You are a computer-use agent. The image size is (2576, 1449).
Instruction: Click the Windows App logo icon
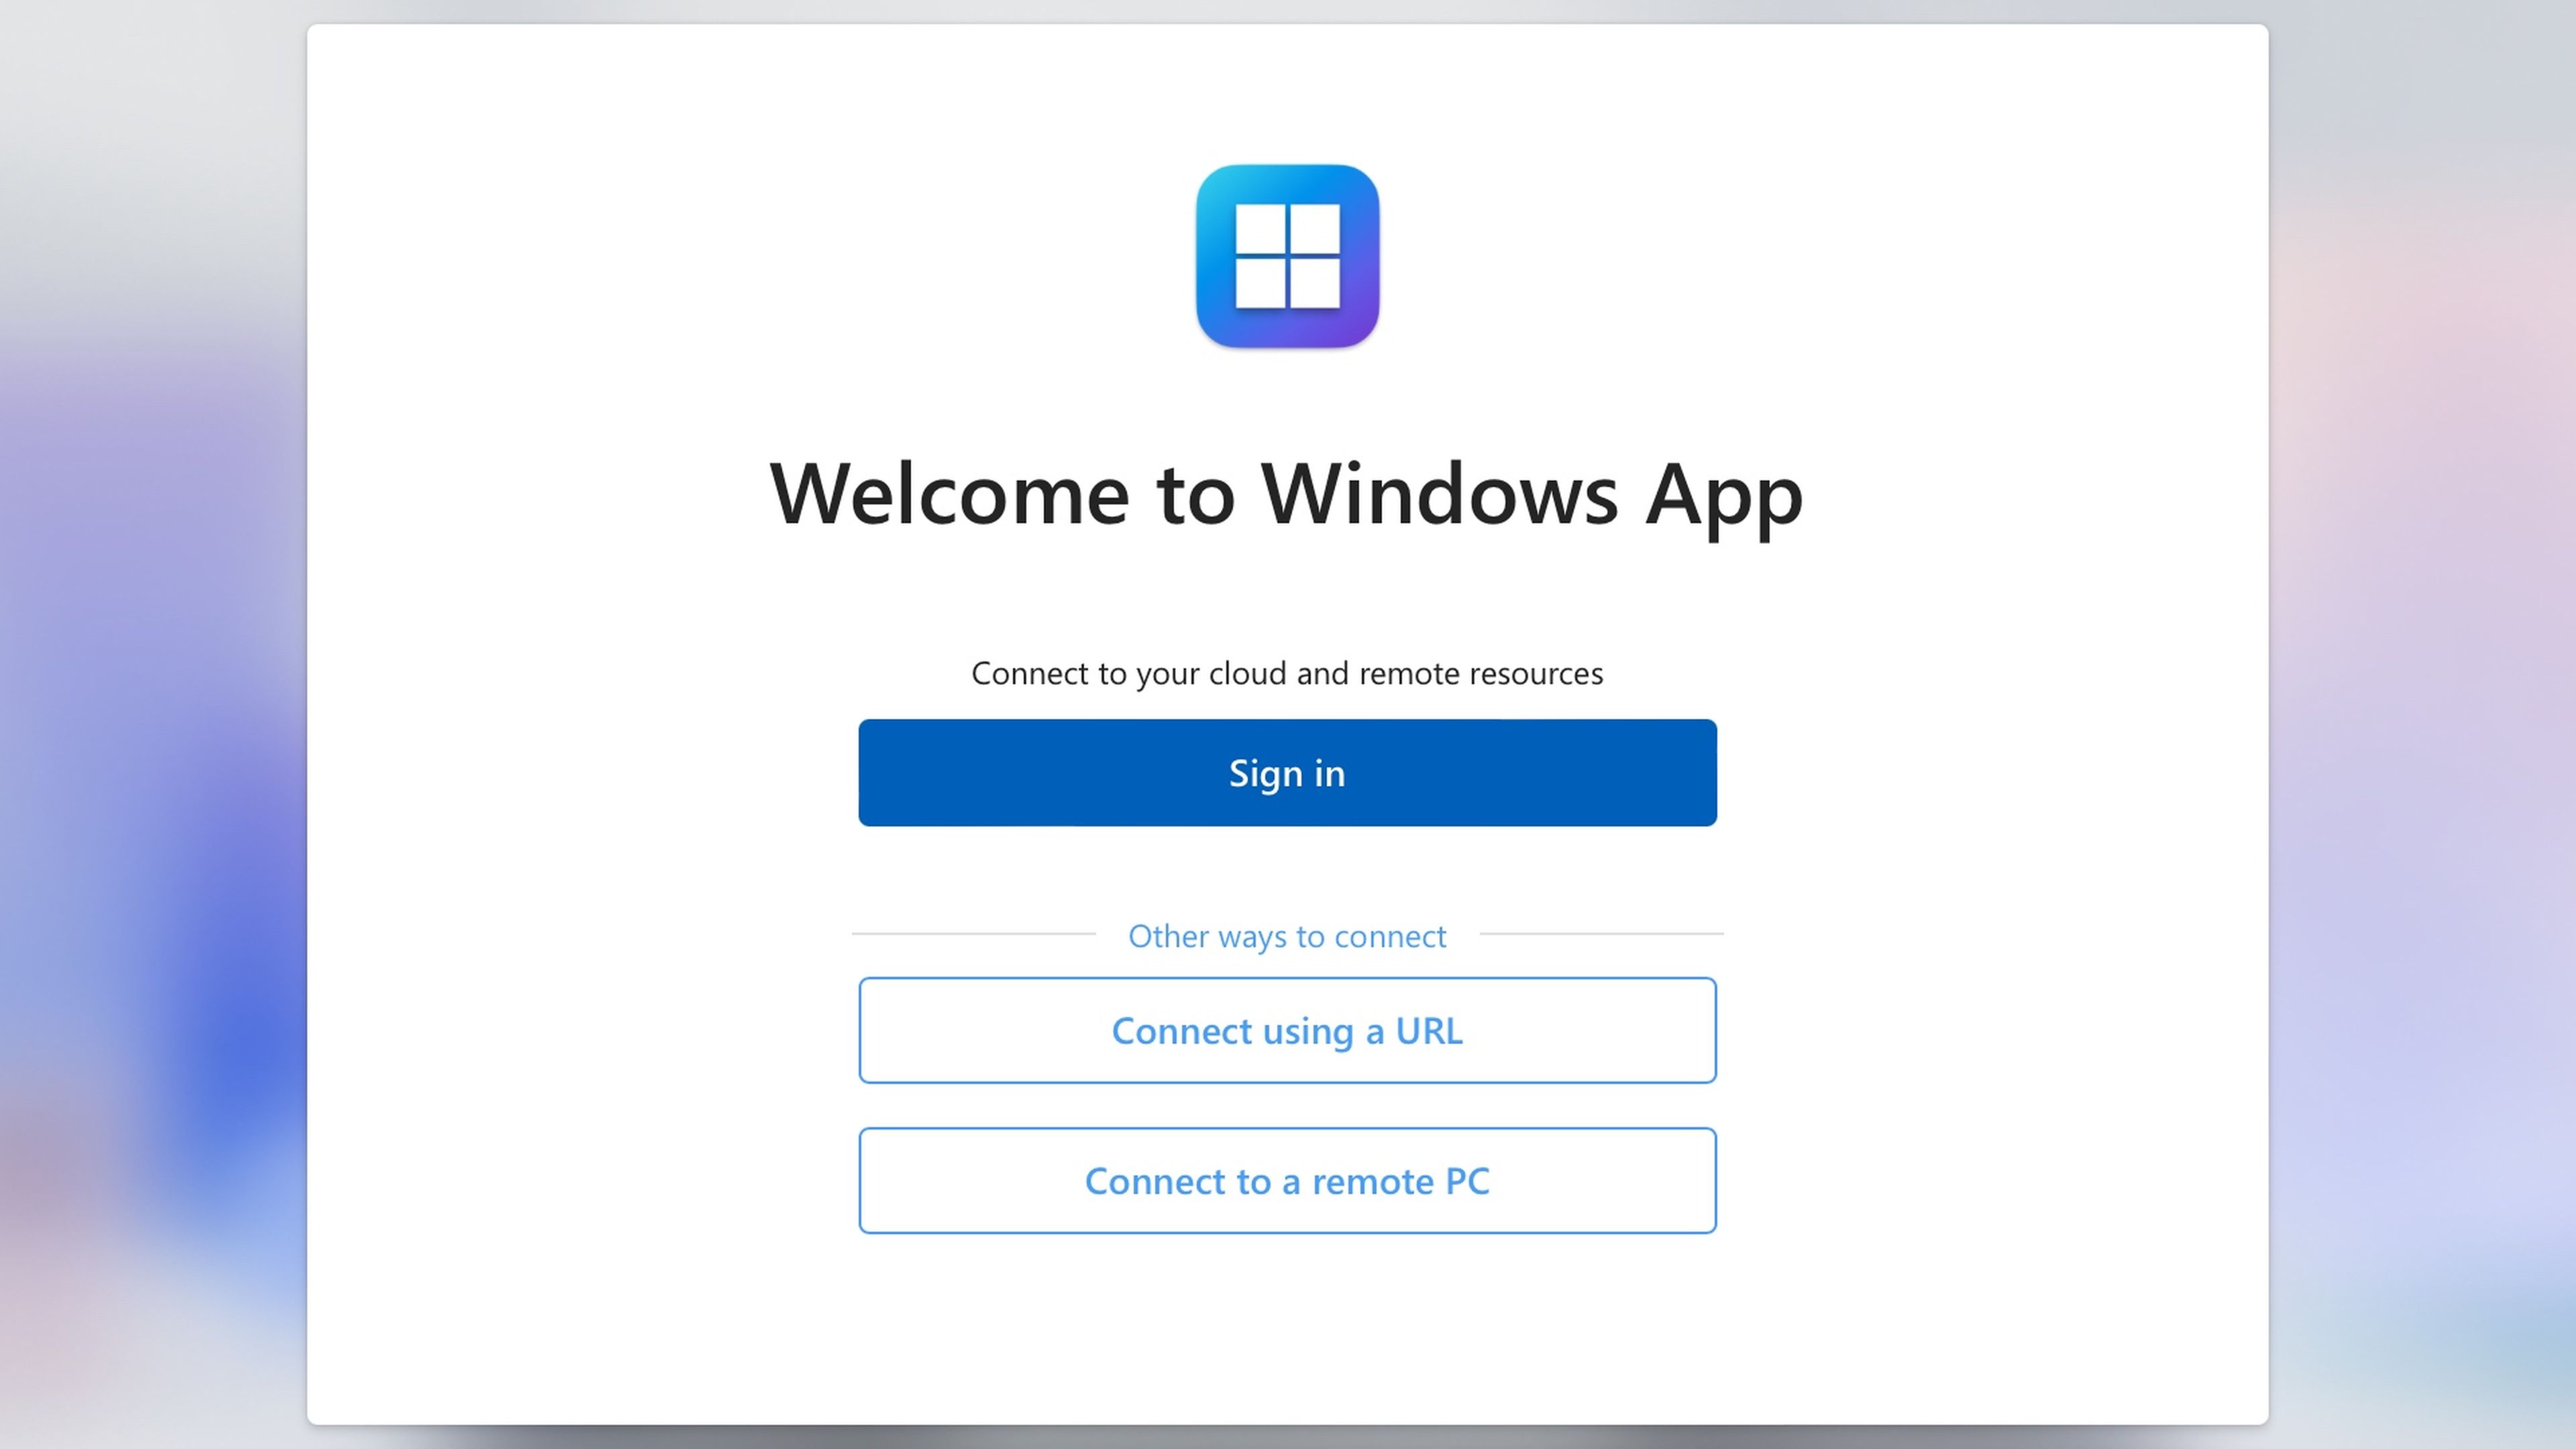point(1287,256)
